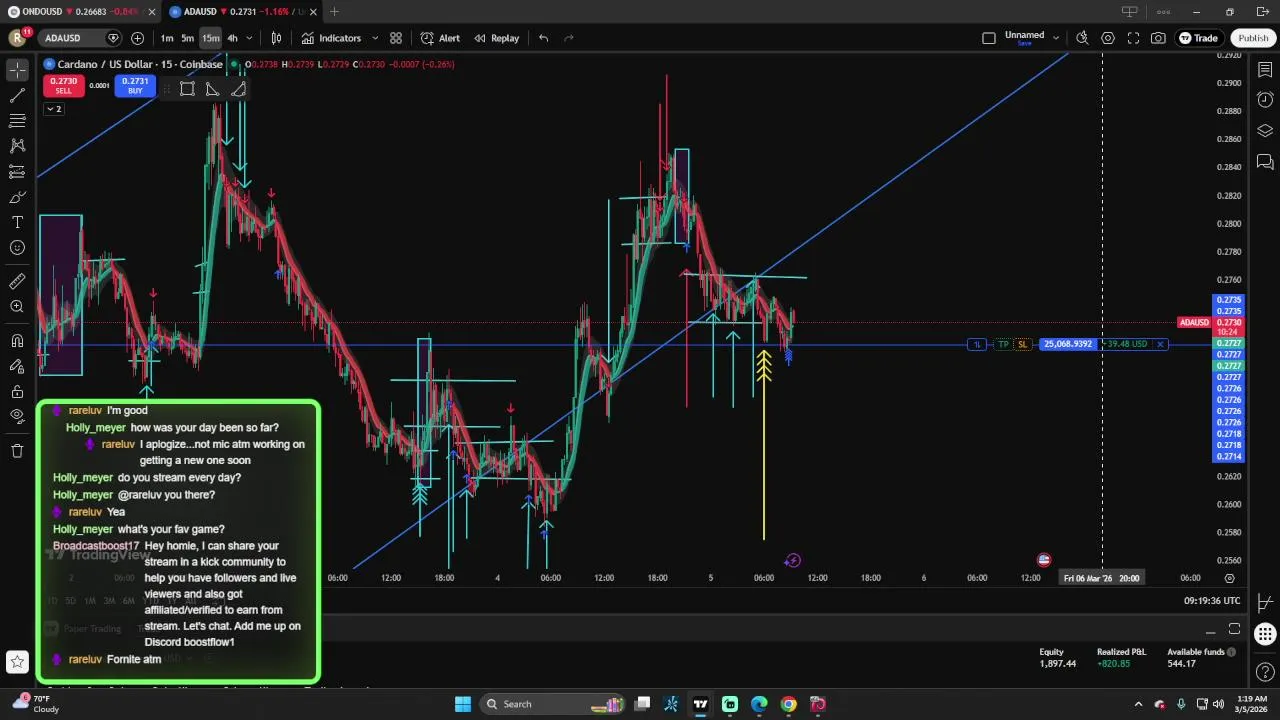Select the 4h timeframe
The height and width of the screenshot is (720, 1280).
point(232,38)
